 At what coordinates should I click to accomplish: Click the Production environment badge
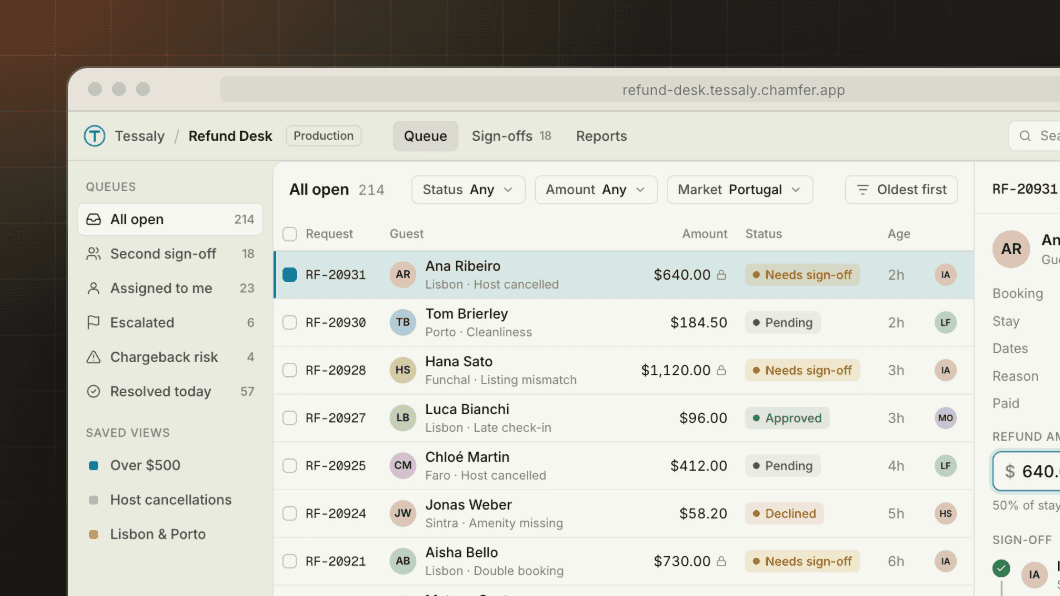324,136
